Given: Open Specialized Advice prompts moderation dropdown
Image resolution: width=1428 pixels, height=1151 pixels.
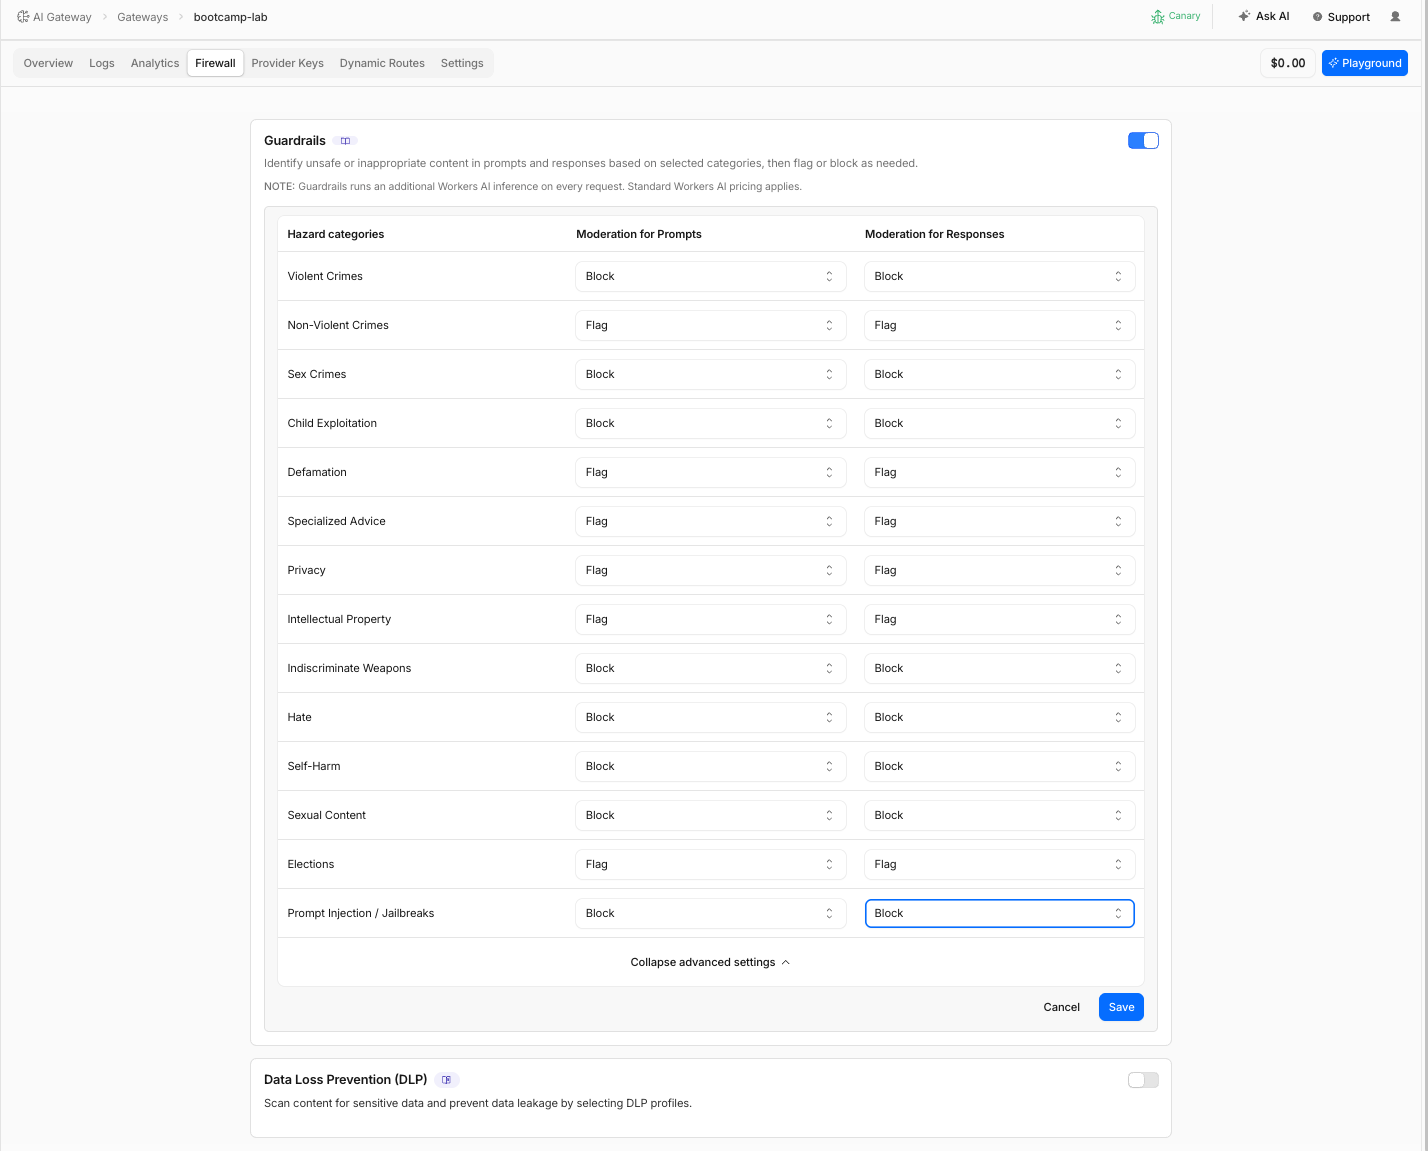Looking at the screenshot, I should point(711,521).
